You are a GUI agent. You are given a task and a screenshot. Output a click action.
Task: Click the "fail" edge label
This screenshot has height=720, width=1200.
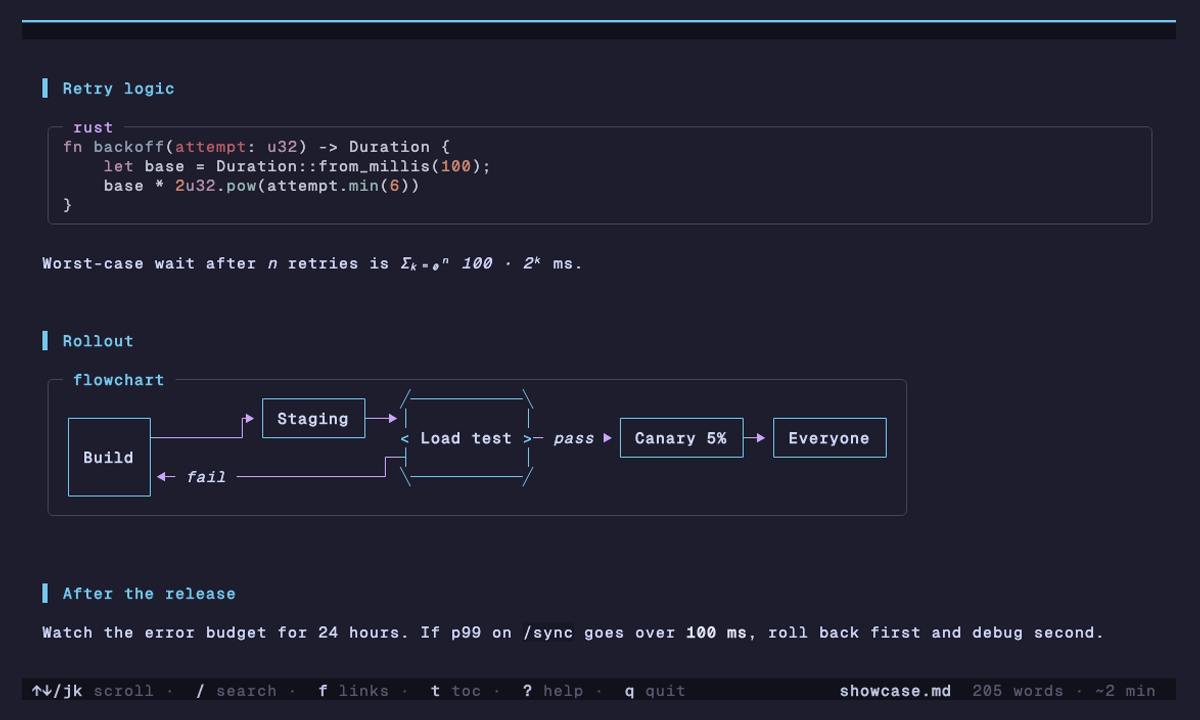click(x=206, y=477)
